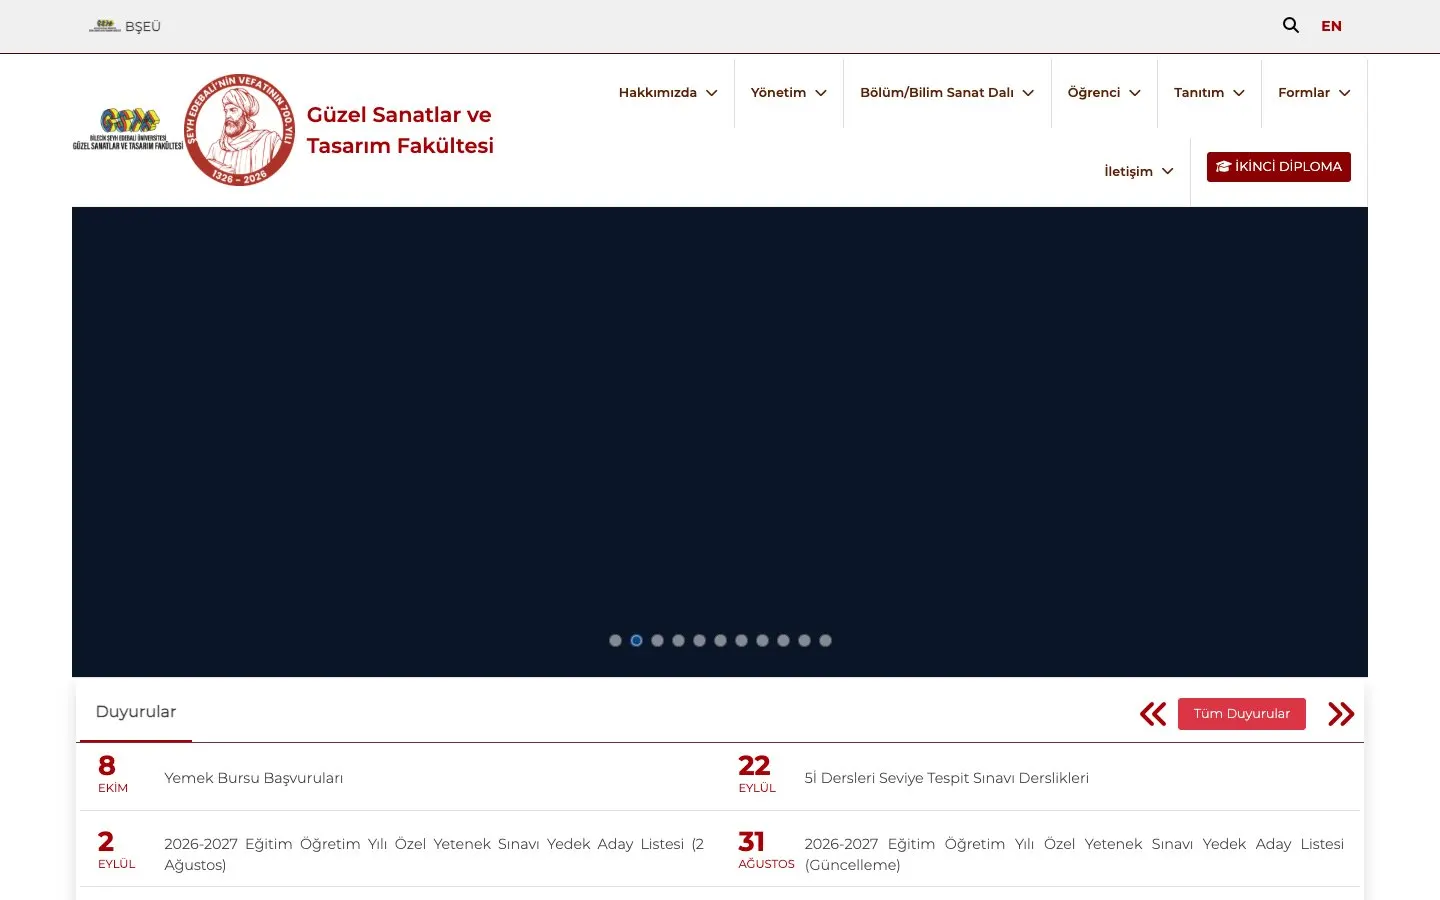The height and width of the screenshot is (900, 1440).
Task: Expand the Hakkımızda menu
Action: point(668,93)
